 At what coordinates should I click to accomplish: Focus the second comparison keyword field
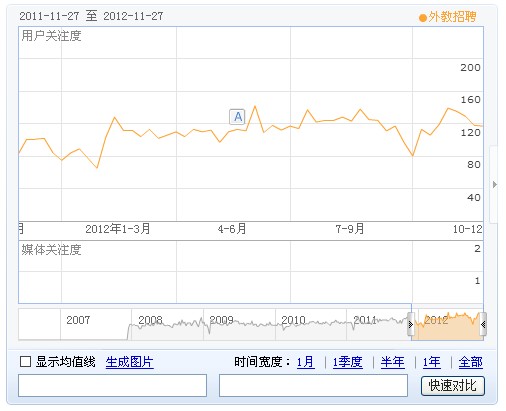pyautogui.click(x=313, y=385)
